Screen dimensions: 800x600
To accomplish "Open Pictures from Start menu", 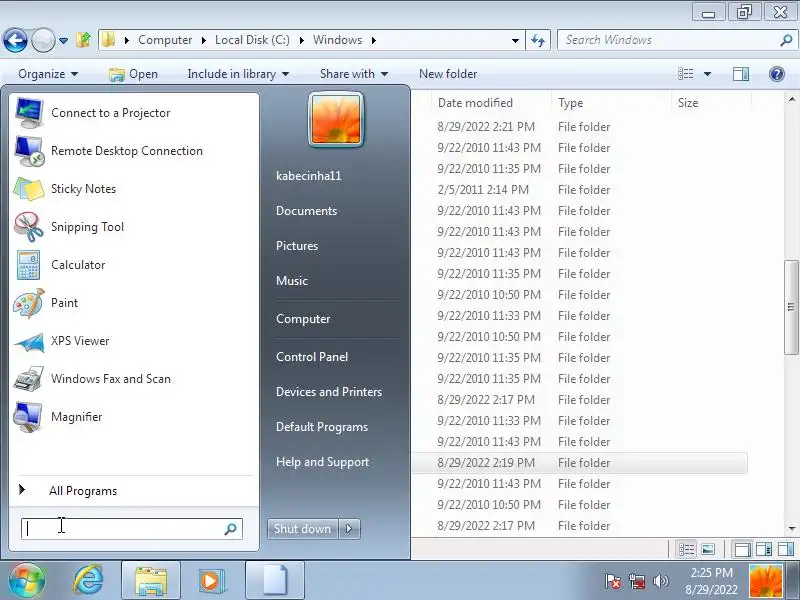I will click(x=297, y=246).
